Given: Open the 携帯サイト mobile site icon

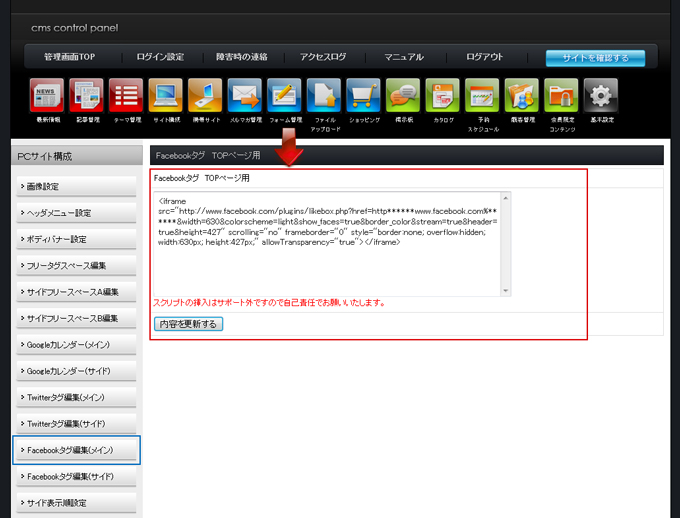Looking at the screenshot, I should (206, 96).
